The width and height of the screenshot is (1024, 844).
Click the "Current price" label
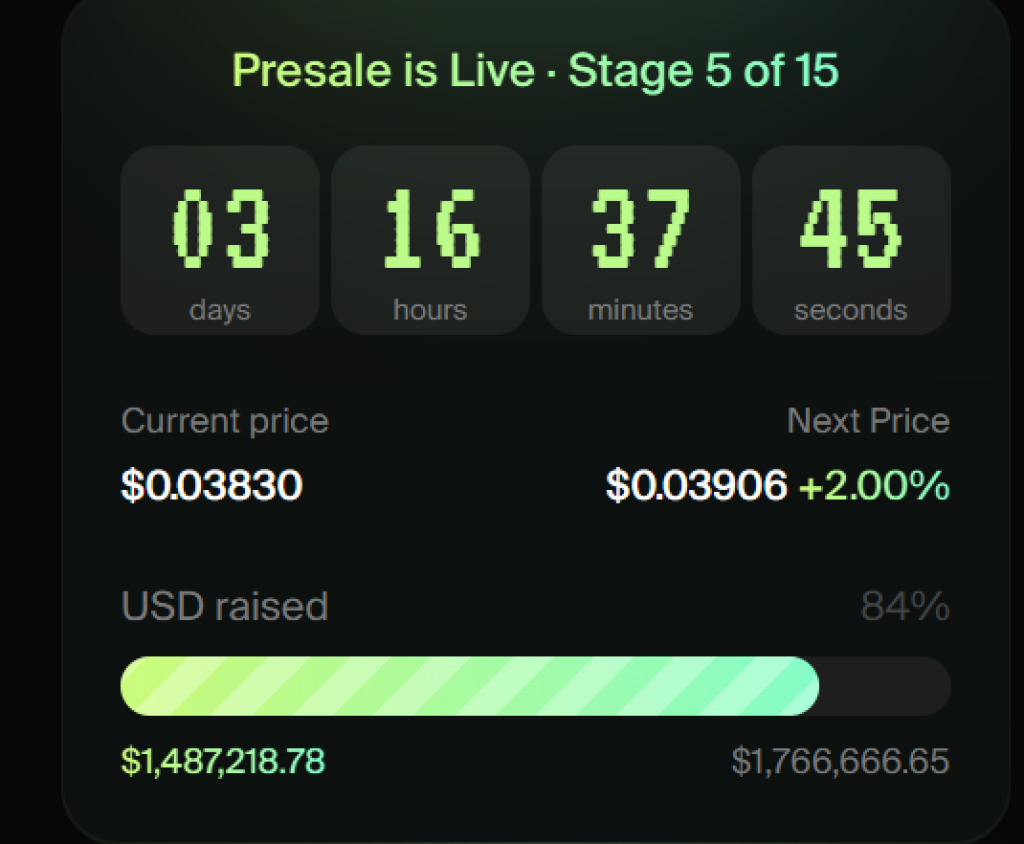225,421
